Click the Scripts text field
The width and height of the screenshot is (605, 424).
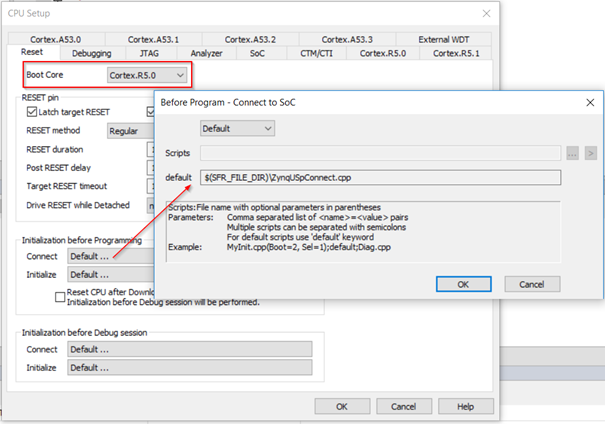pyautogui.click(x=380, y=153)
